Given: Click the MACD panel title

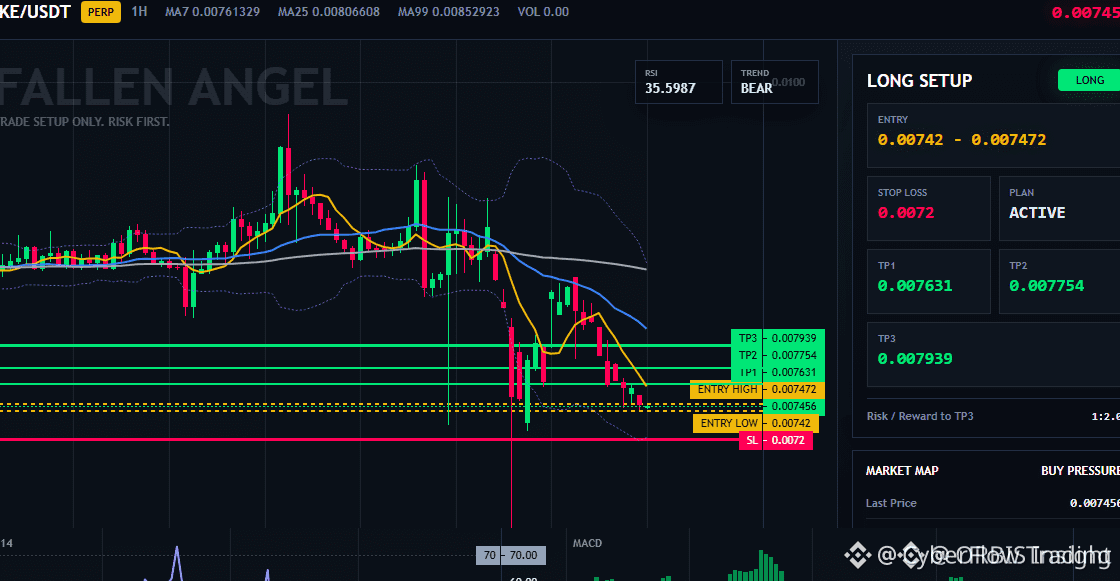Looking at the screenshot, I should (x=587, y=543).
